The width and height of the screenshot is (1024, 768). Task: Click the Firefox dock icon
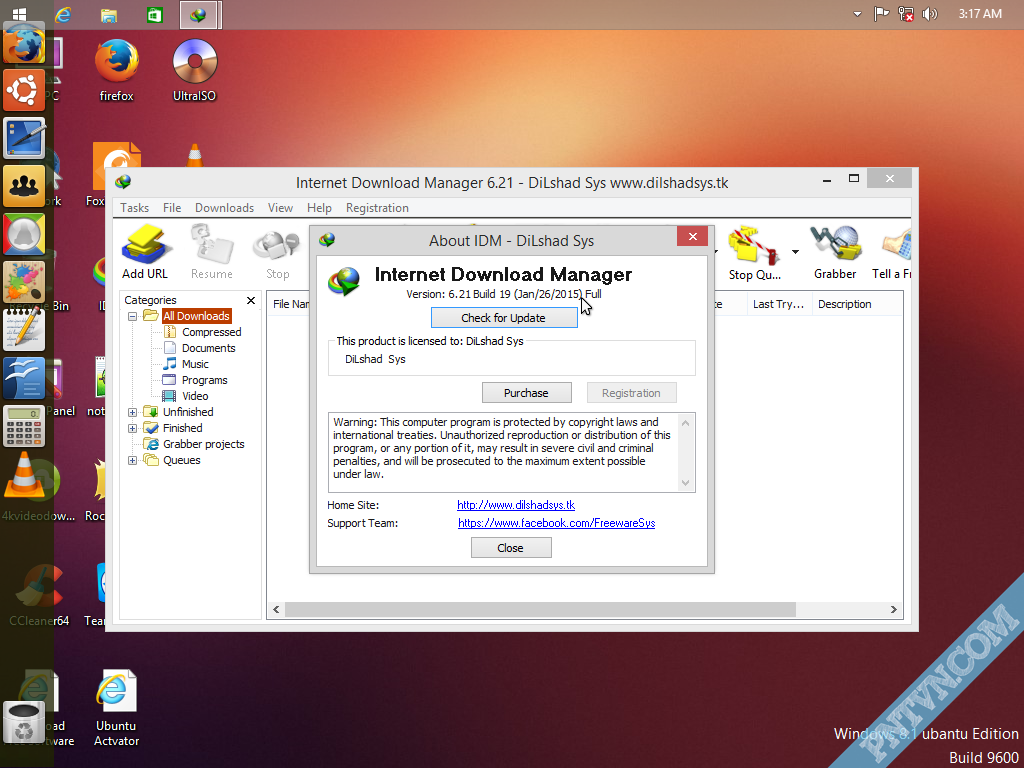tap(24, 44)
